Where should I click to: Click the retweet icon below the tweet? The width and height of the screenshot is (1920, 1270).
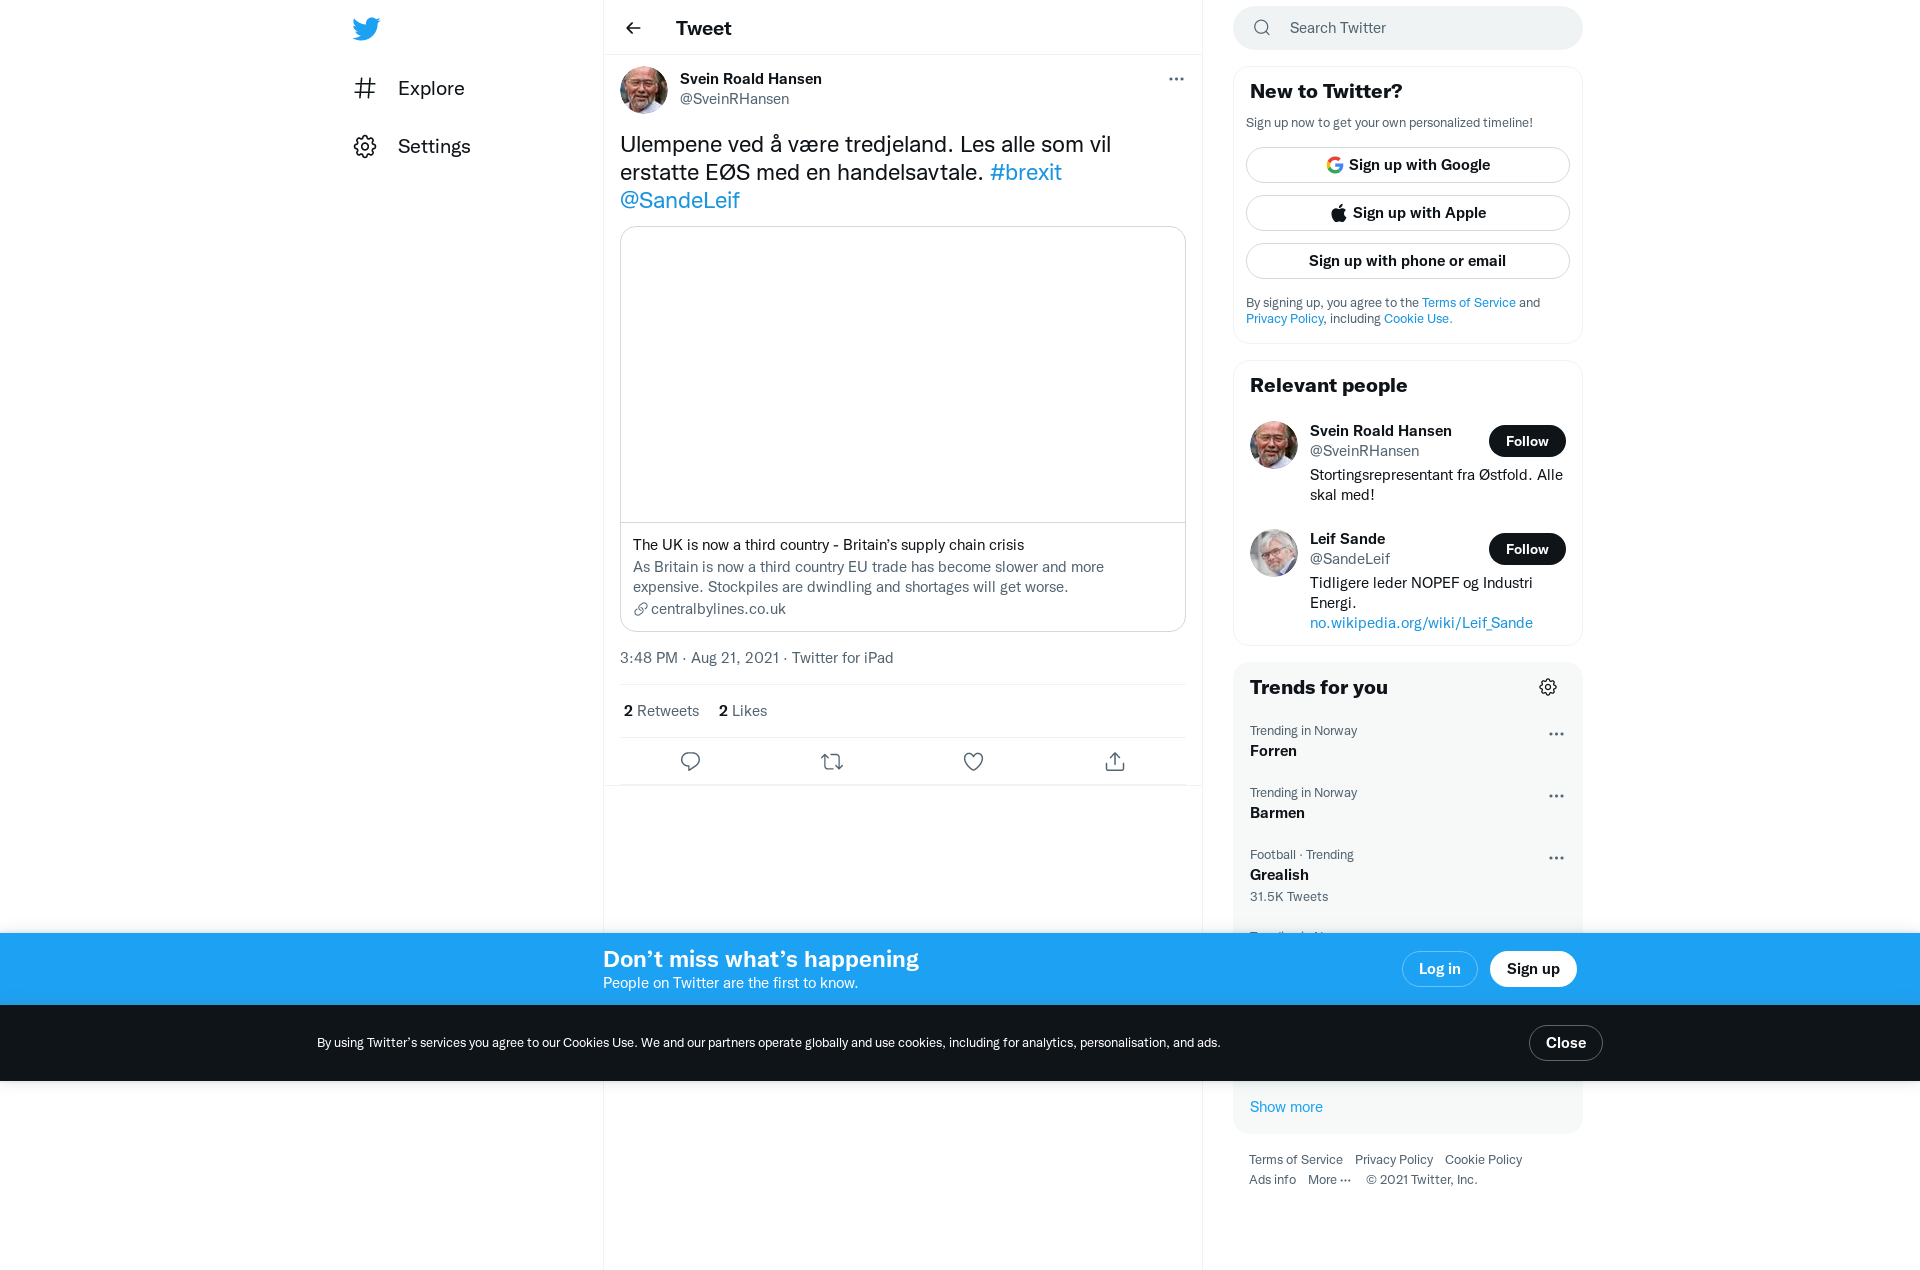click(x=832, y=762)
